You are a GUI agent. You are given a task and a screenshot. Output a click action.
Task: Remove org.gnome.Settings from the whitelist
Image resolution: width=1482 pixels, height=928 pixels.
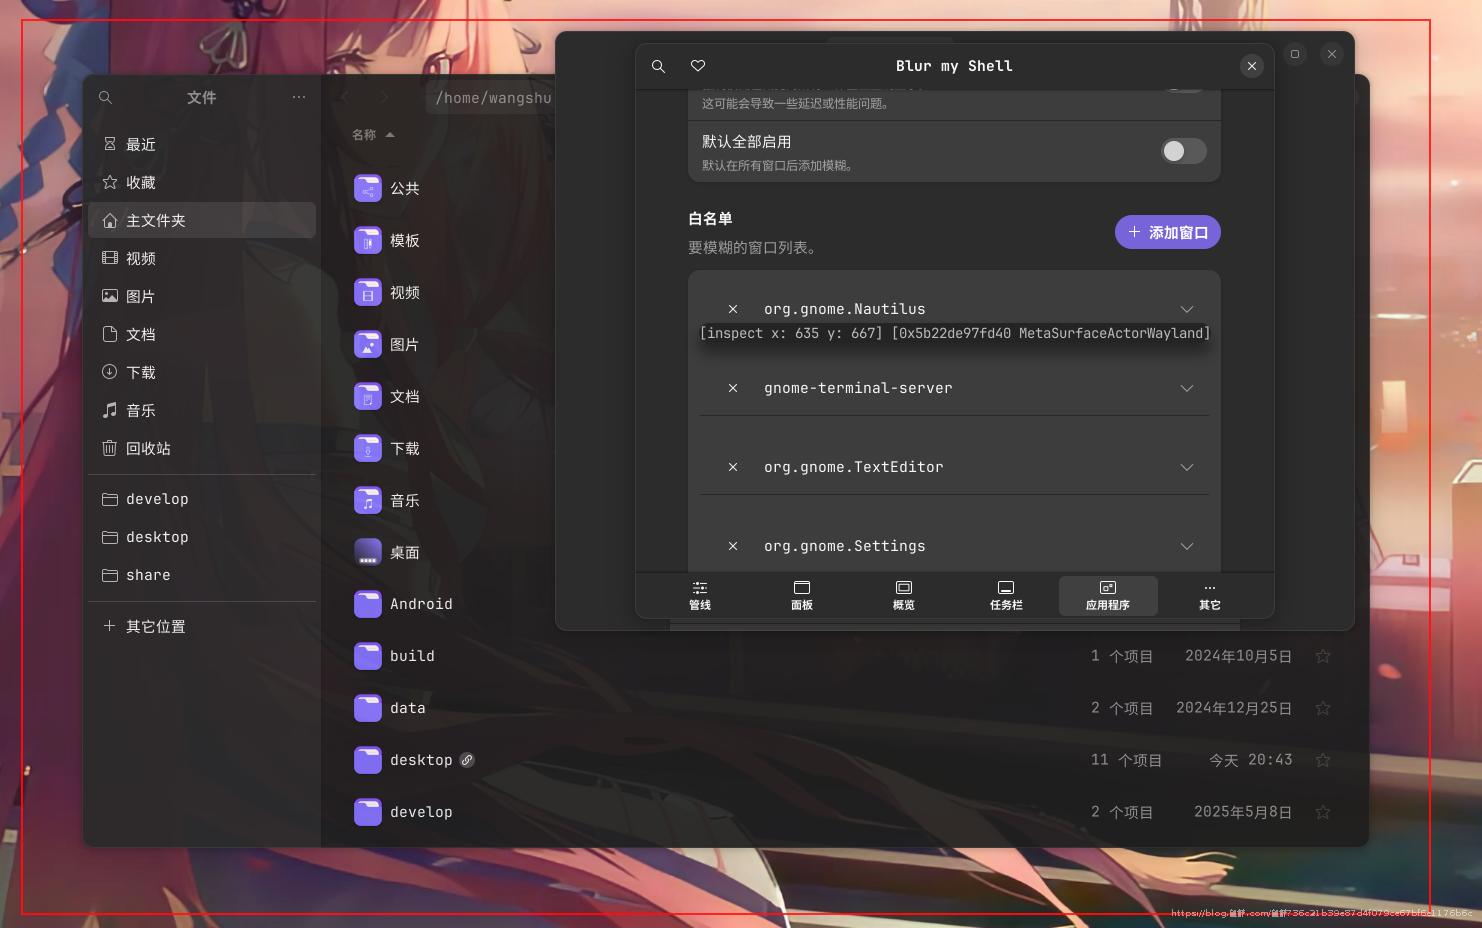tap(733, 546)
